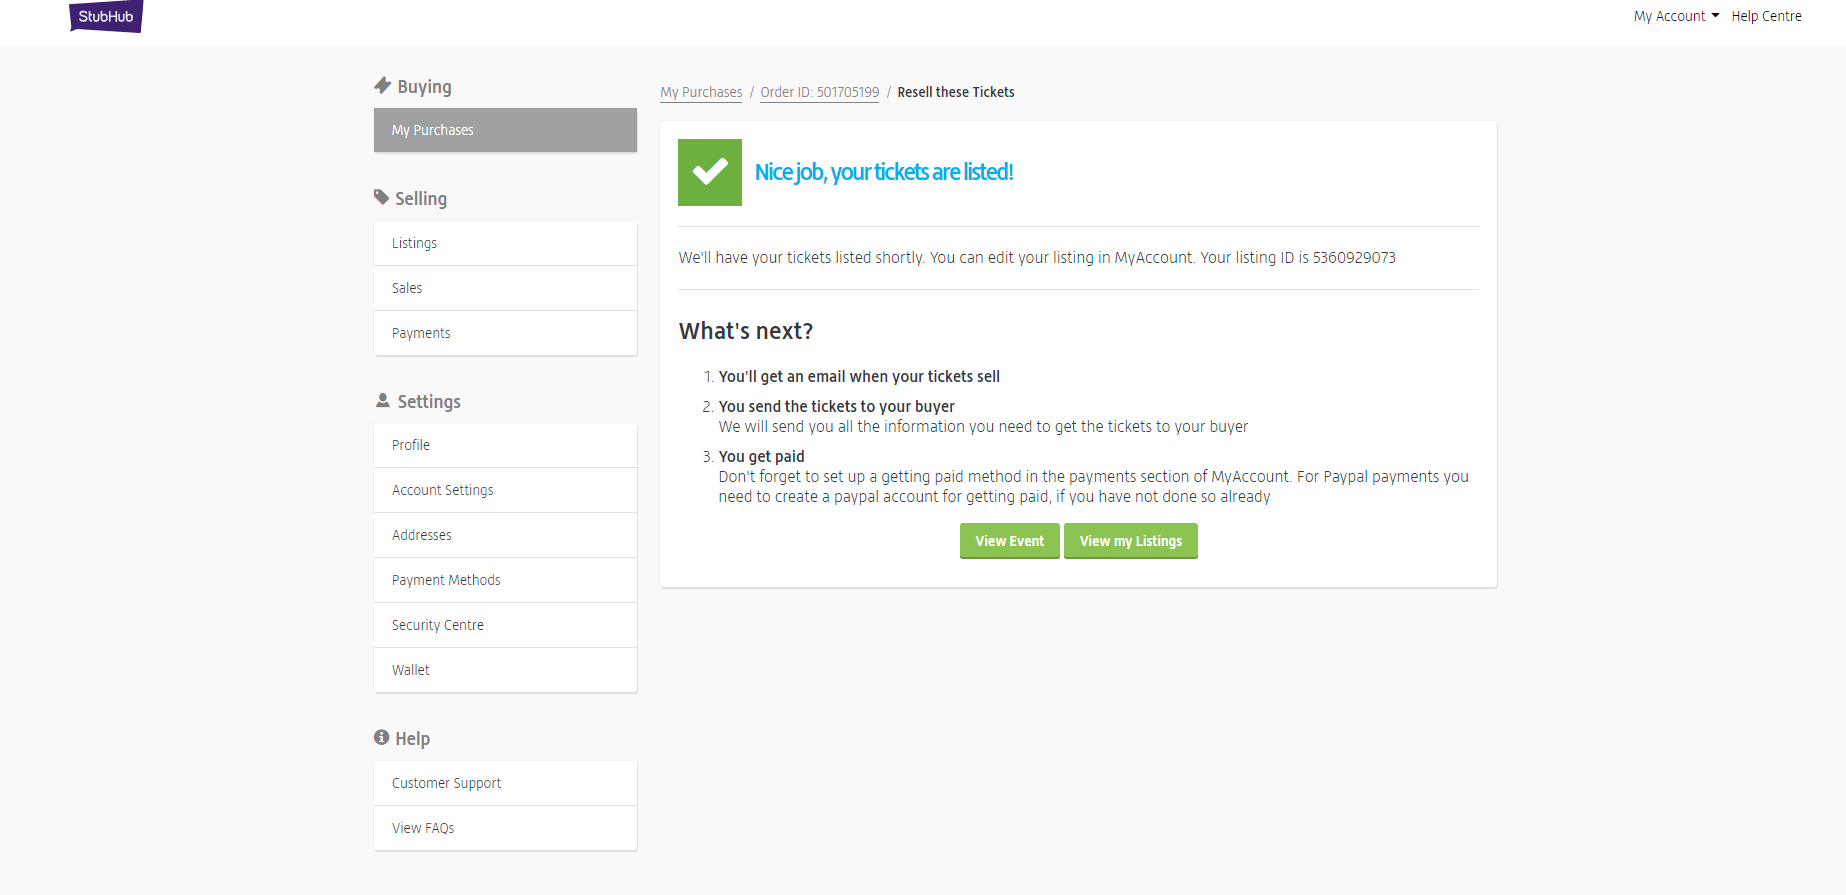Screen dimensions: 1846x895
Task: Open Security Centre
Action: 505,625
